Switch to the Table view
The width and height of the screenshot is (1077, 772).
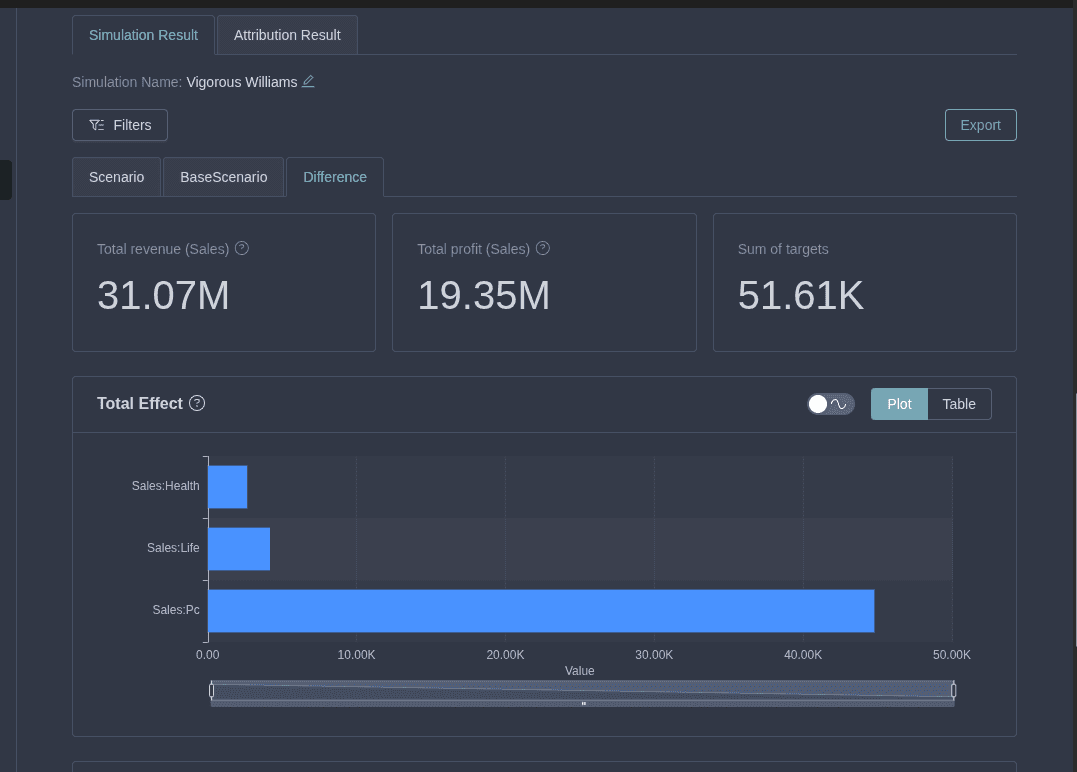pos(958,404)
